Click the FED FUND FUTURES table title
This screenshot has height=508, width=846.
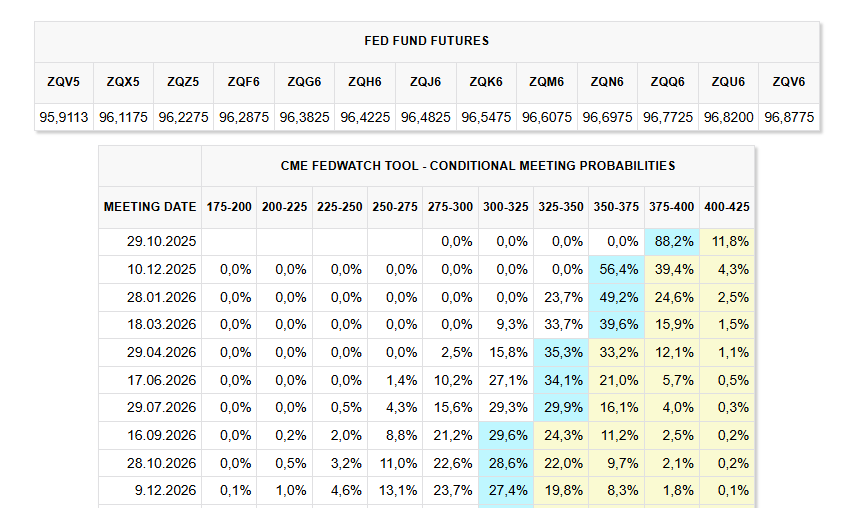pos(427,41)
